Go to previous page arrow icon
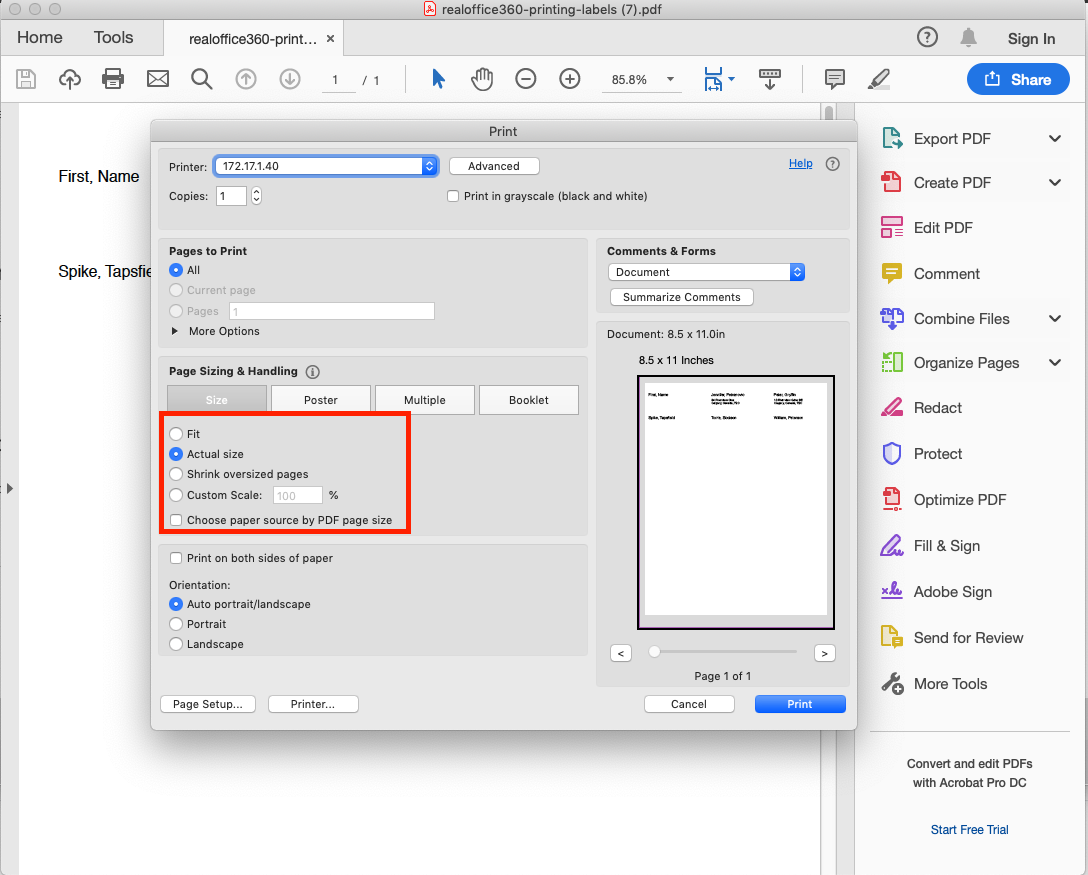This screenshot has height=875, width=1088. pyautogui.click(x=246, y=79)
